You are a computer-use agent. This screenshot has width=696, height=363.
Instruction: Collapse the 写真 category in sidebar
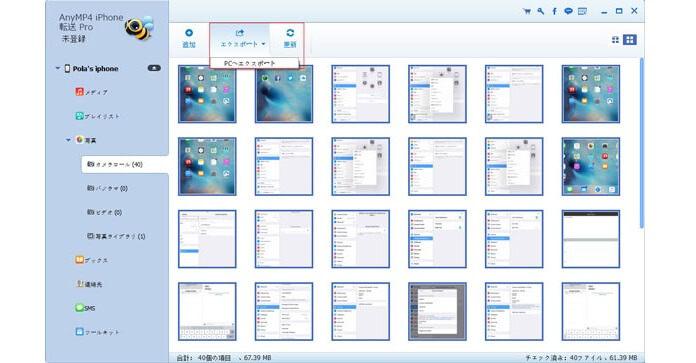tap(68, 140)
